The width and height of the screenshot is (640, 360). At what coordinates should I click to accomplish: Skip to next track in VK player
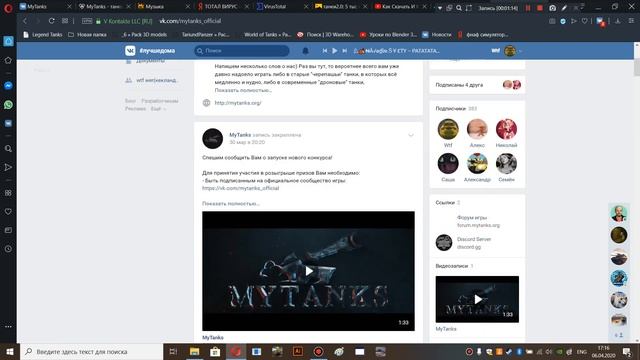click(x=344, y=51)
